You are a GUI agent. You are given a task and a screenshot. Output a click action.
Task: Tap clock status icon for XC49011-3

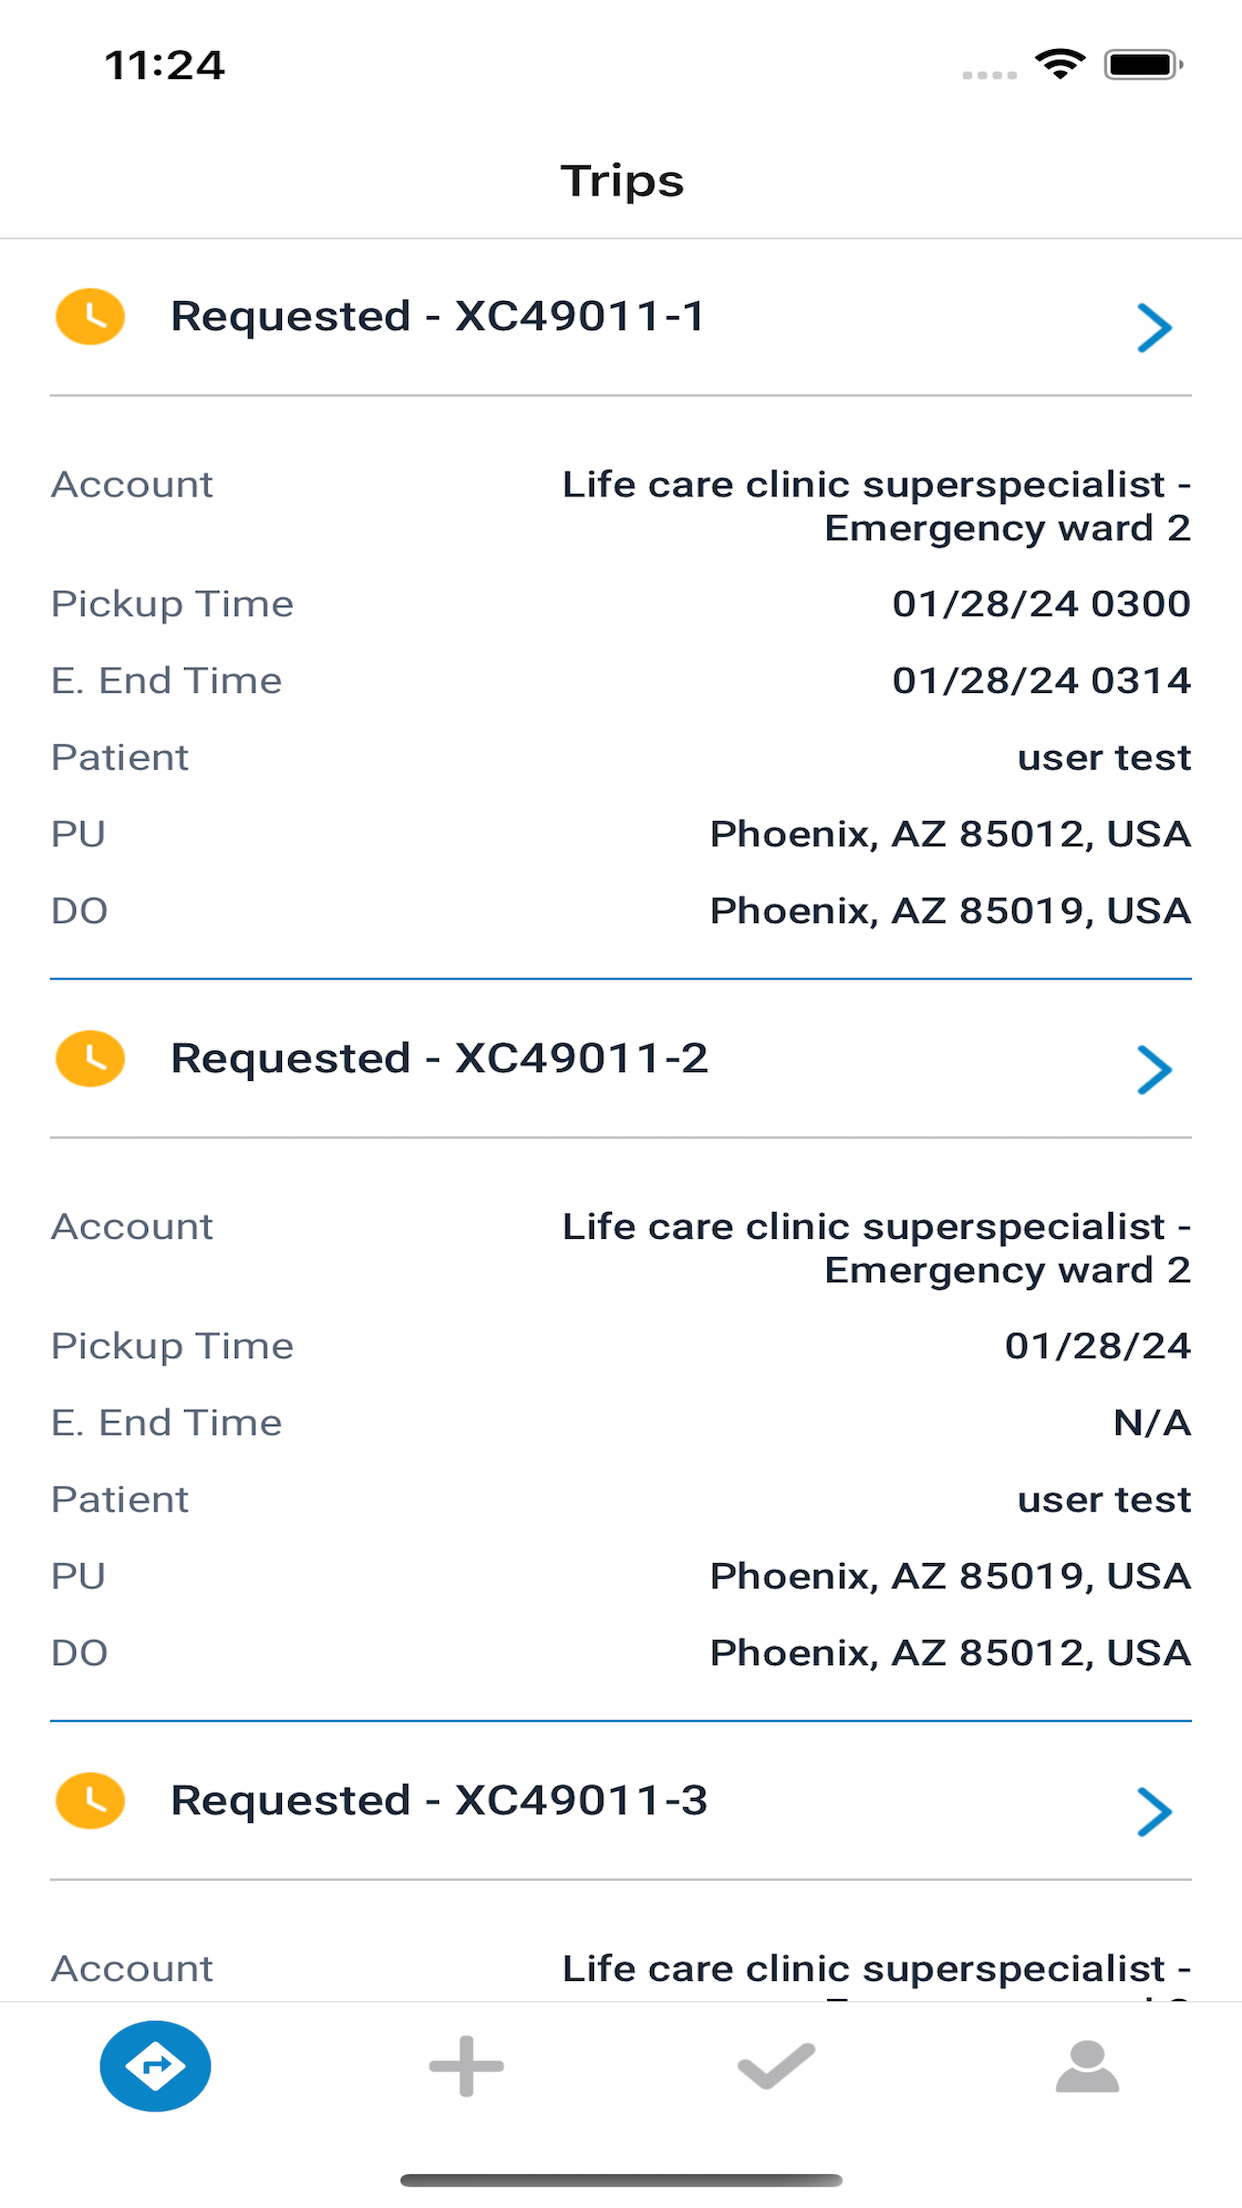click(x=90, y=1801)
